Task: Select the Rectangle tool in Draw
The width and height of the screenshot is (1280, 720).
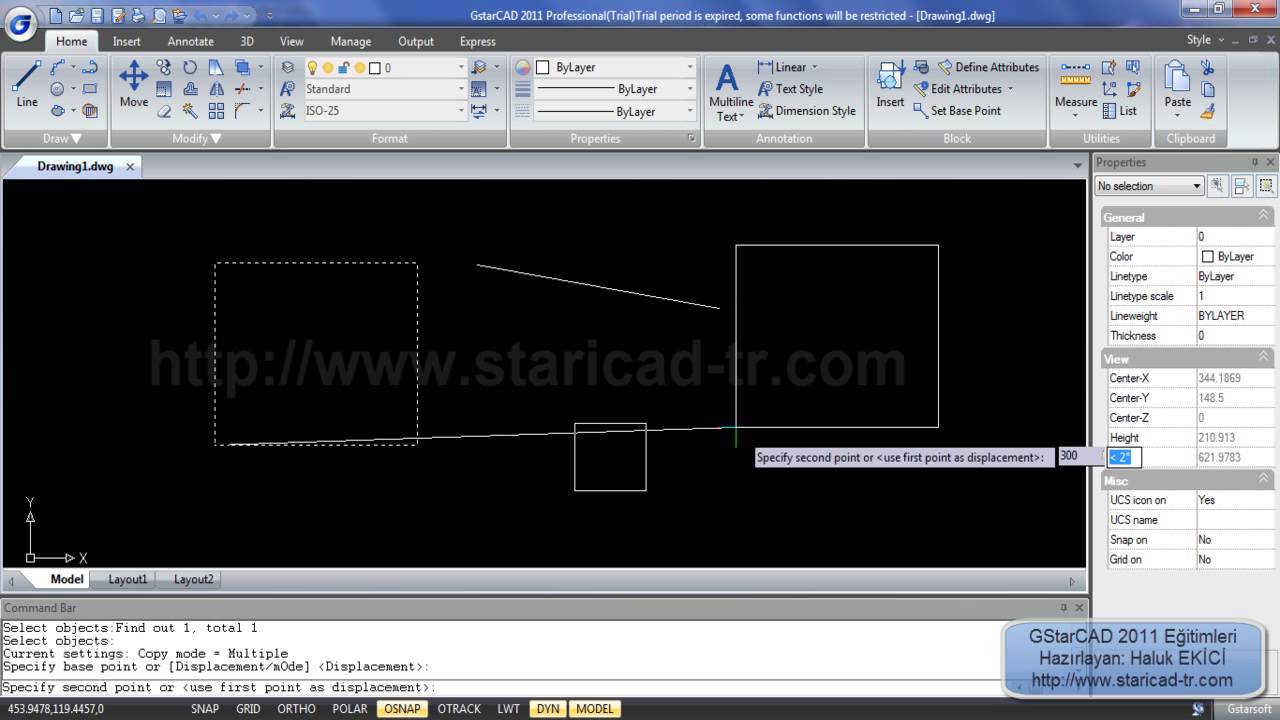Action: (90, 89)
